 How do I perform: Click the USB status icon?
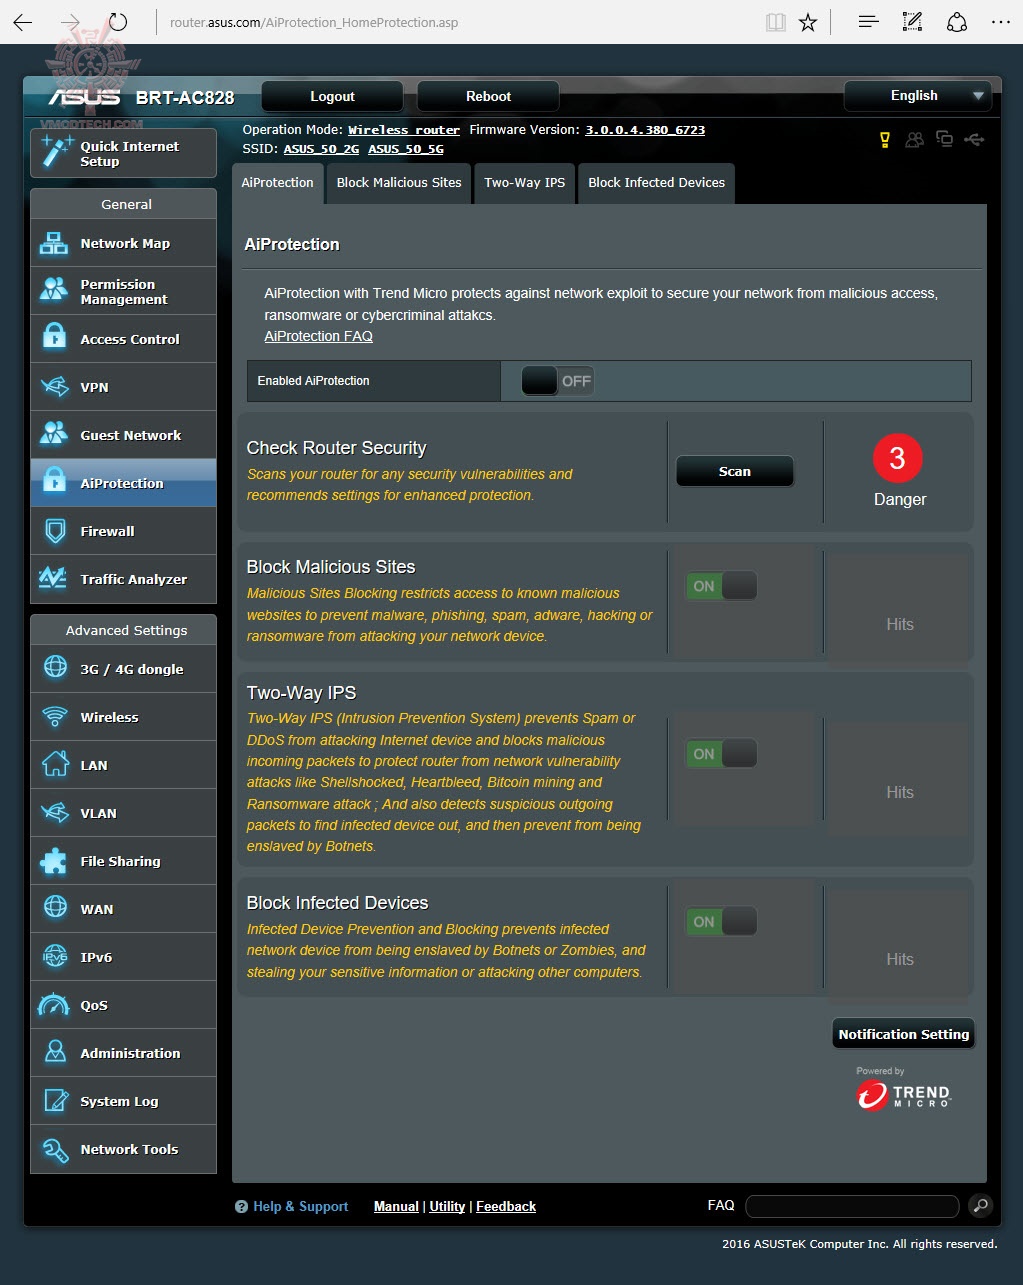[974, 140]
